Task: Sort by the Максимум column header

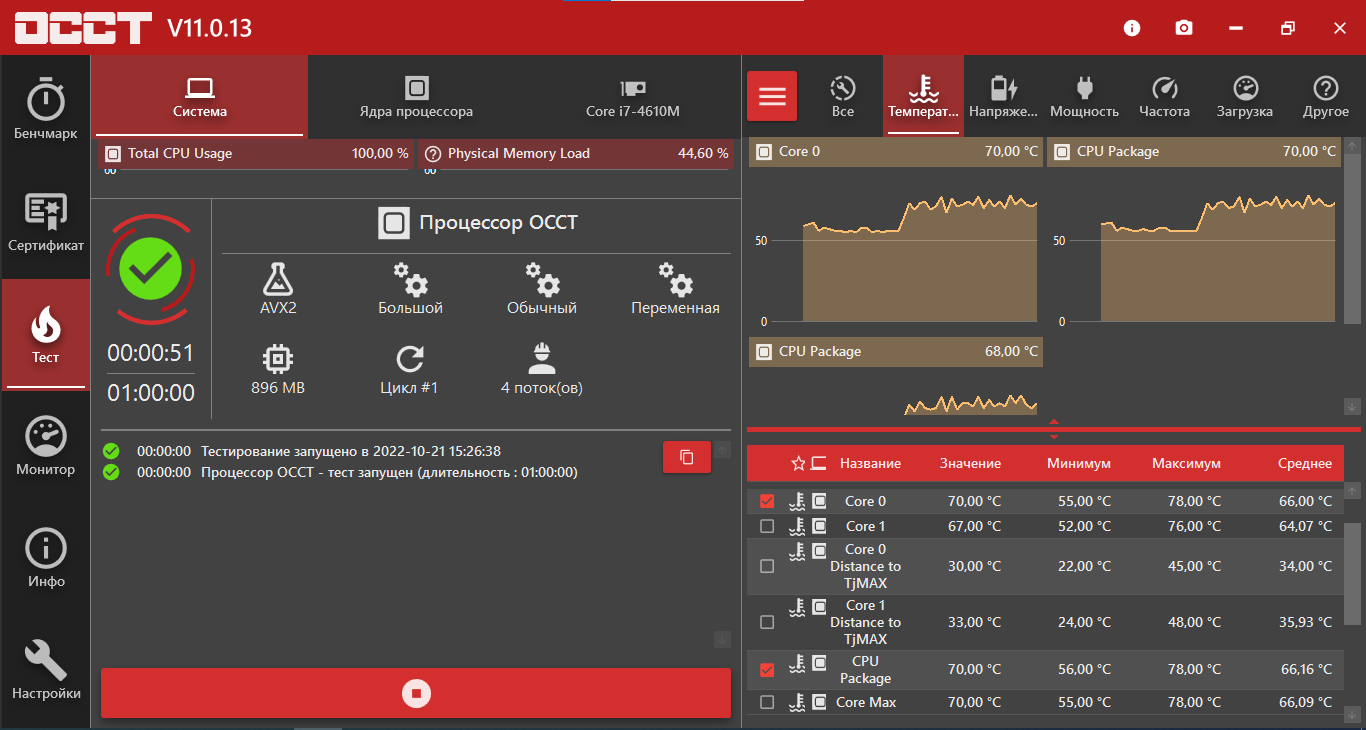Action: (x=1186, y=463)
